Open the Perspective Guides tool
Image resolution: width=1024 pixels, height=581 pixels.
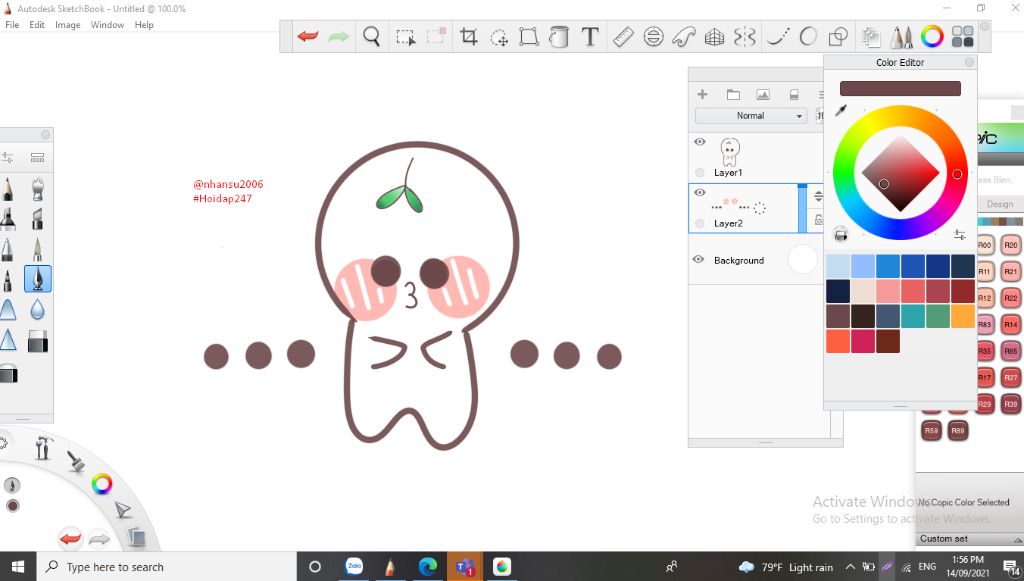pos(714,37)
